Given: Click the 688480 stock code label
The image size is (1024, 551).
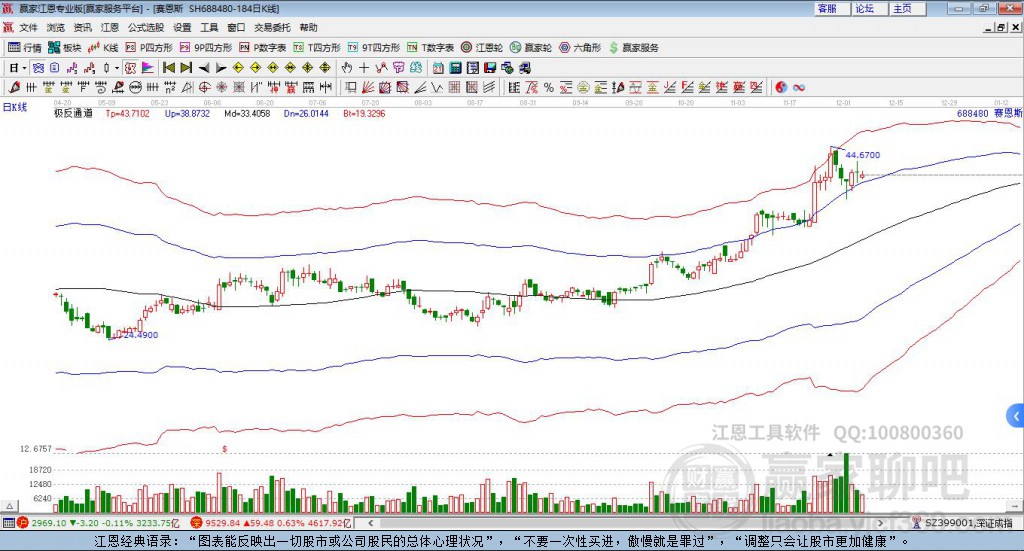Looking at the screenshot, I should 972,114.
